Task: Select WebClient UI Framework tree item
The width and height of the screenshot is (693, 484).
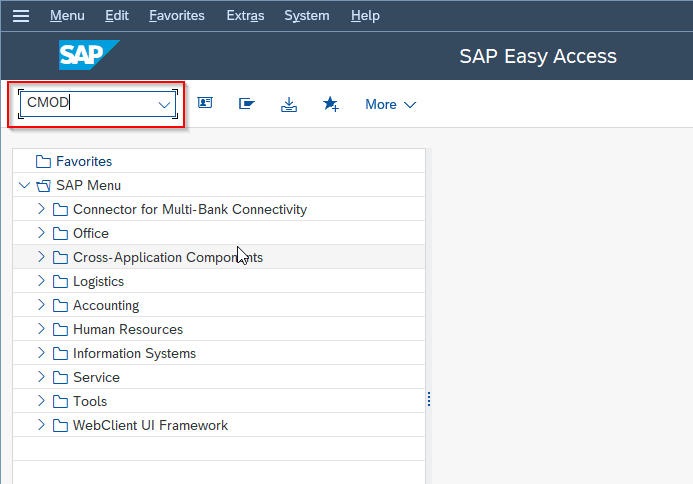Action: pos(150,426)
